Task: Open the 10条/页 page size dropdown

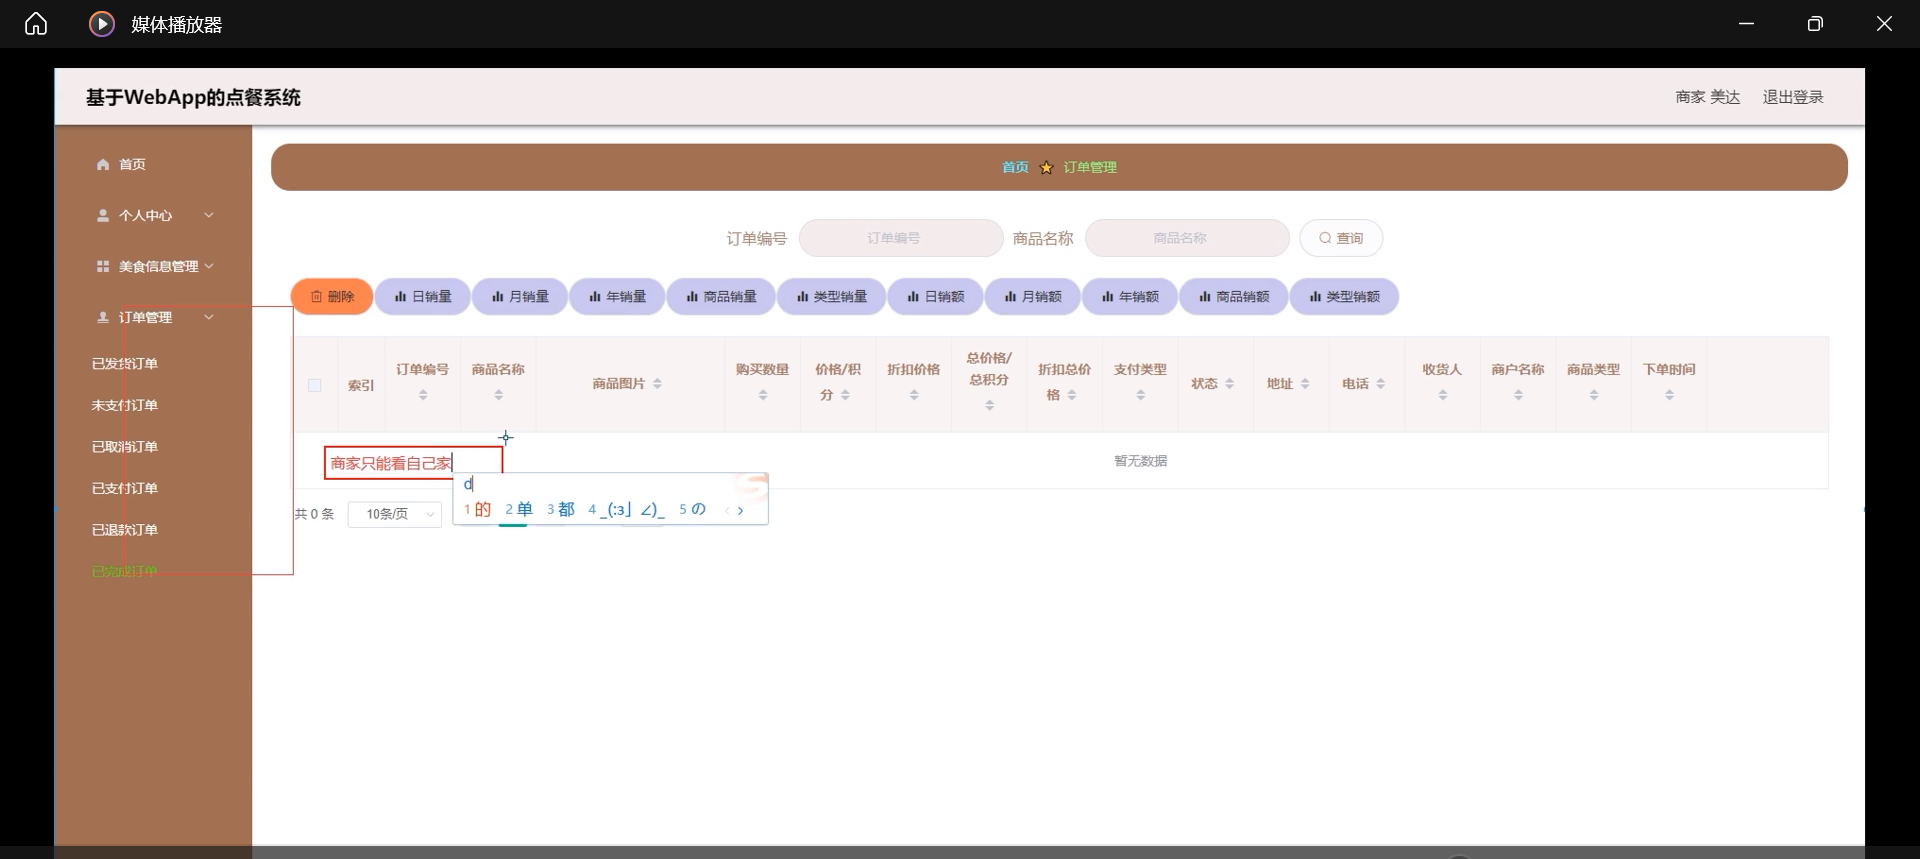Action: click(395, 514)
